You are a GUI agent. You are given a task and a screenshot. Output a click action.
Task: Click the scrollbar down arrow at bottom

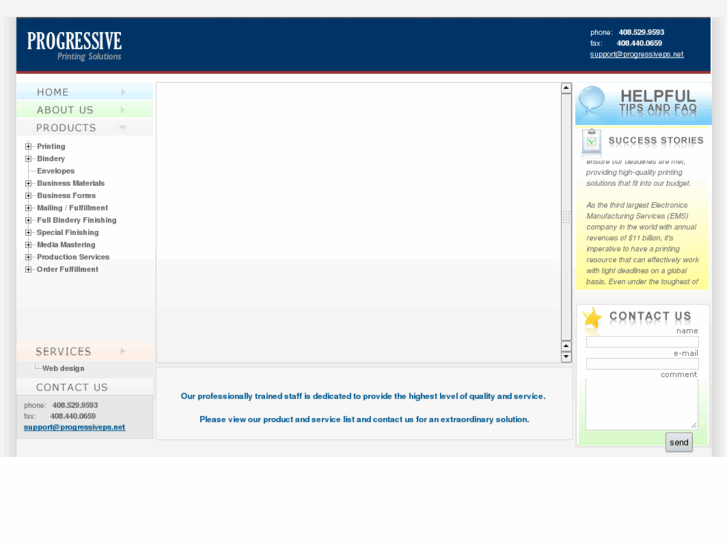coord(566,357)
